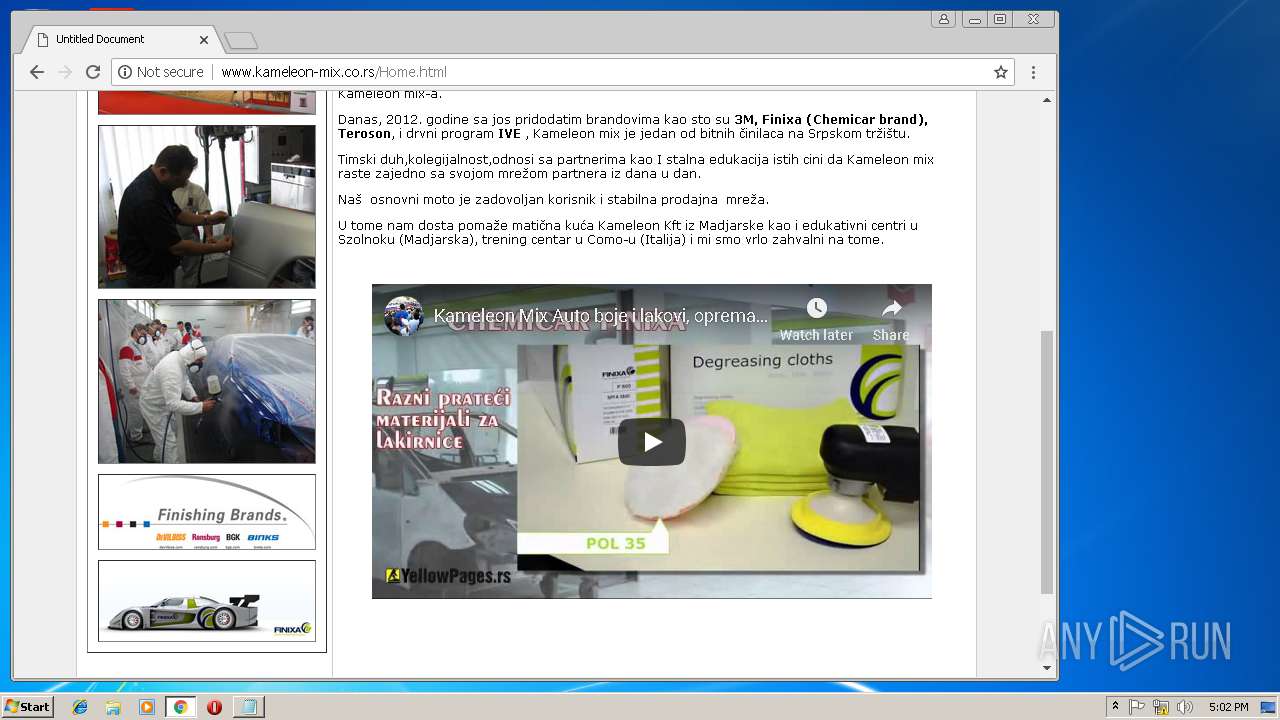Play the Kameleon Mix YouTube video
The height and width of the screenshot is (720, 1280).
point(652,442)
